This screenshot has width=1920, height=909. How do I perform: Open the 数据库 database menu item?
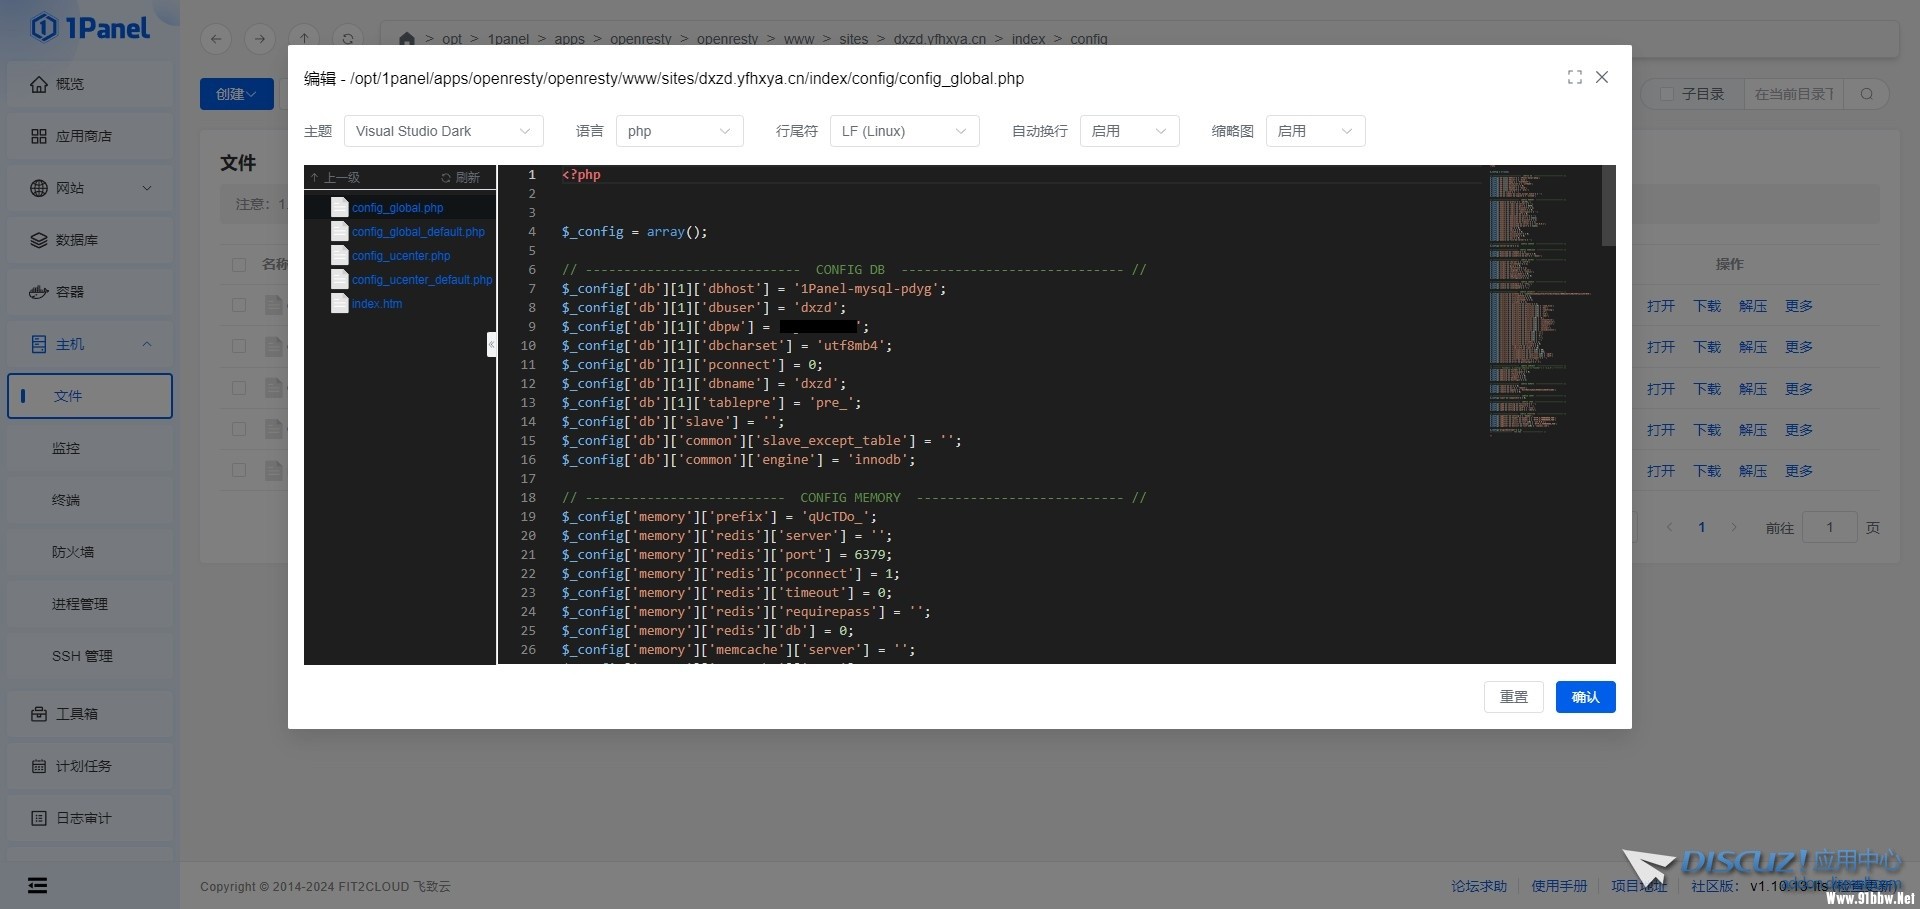[76, 240]
